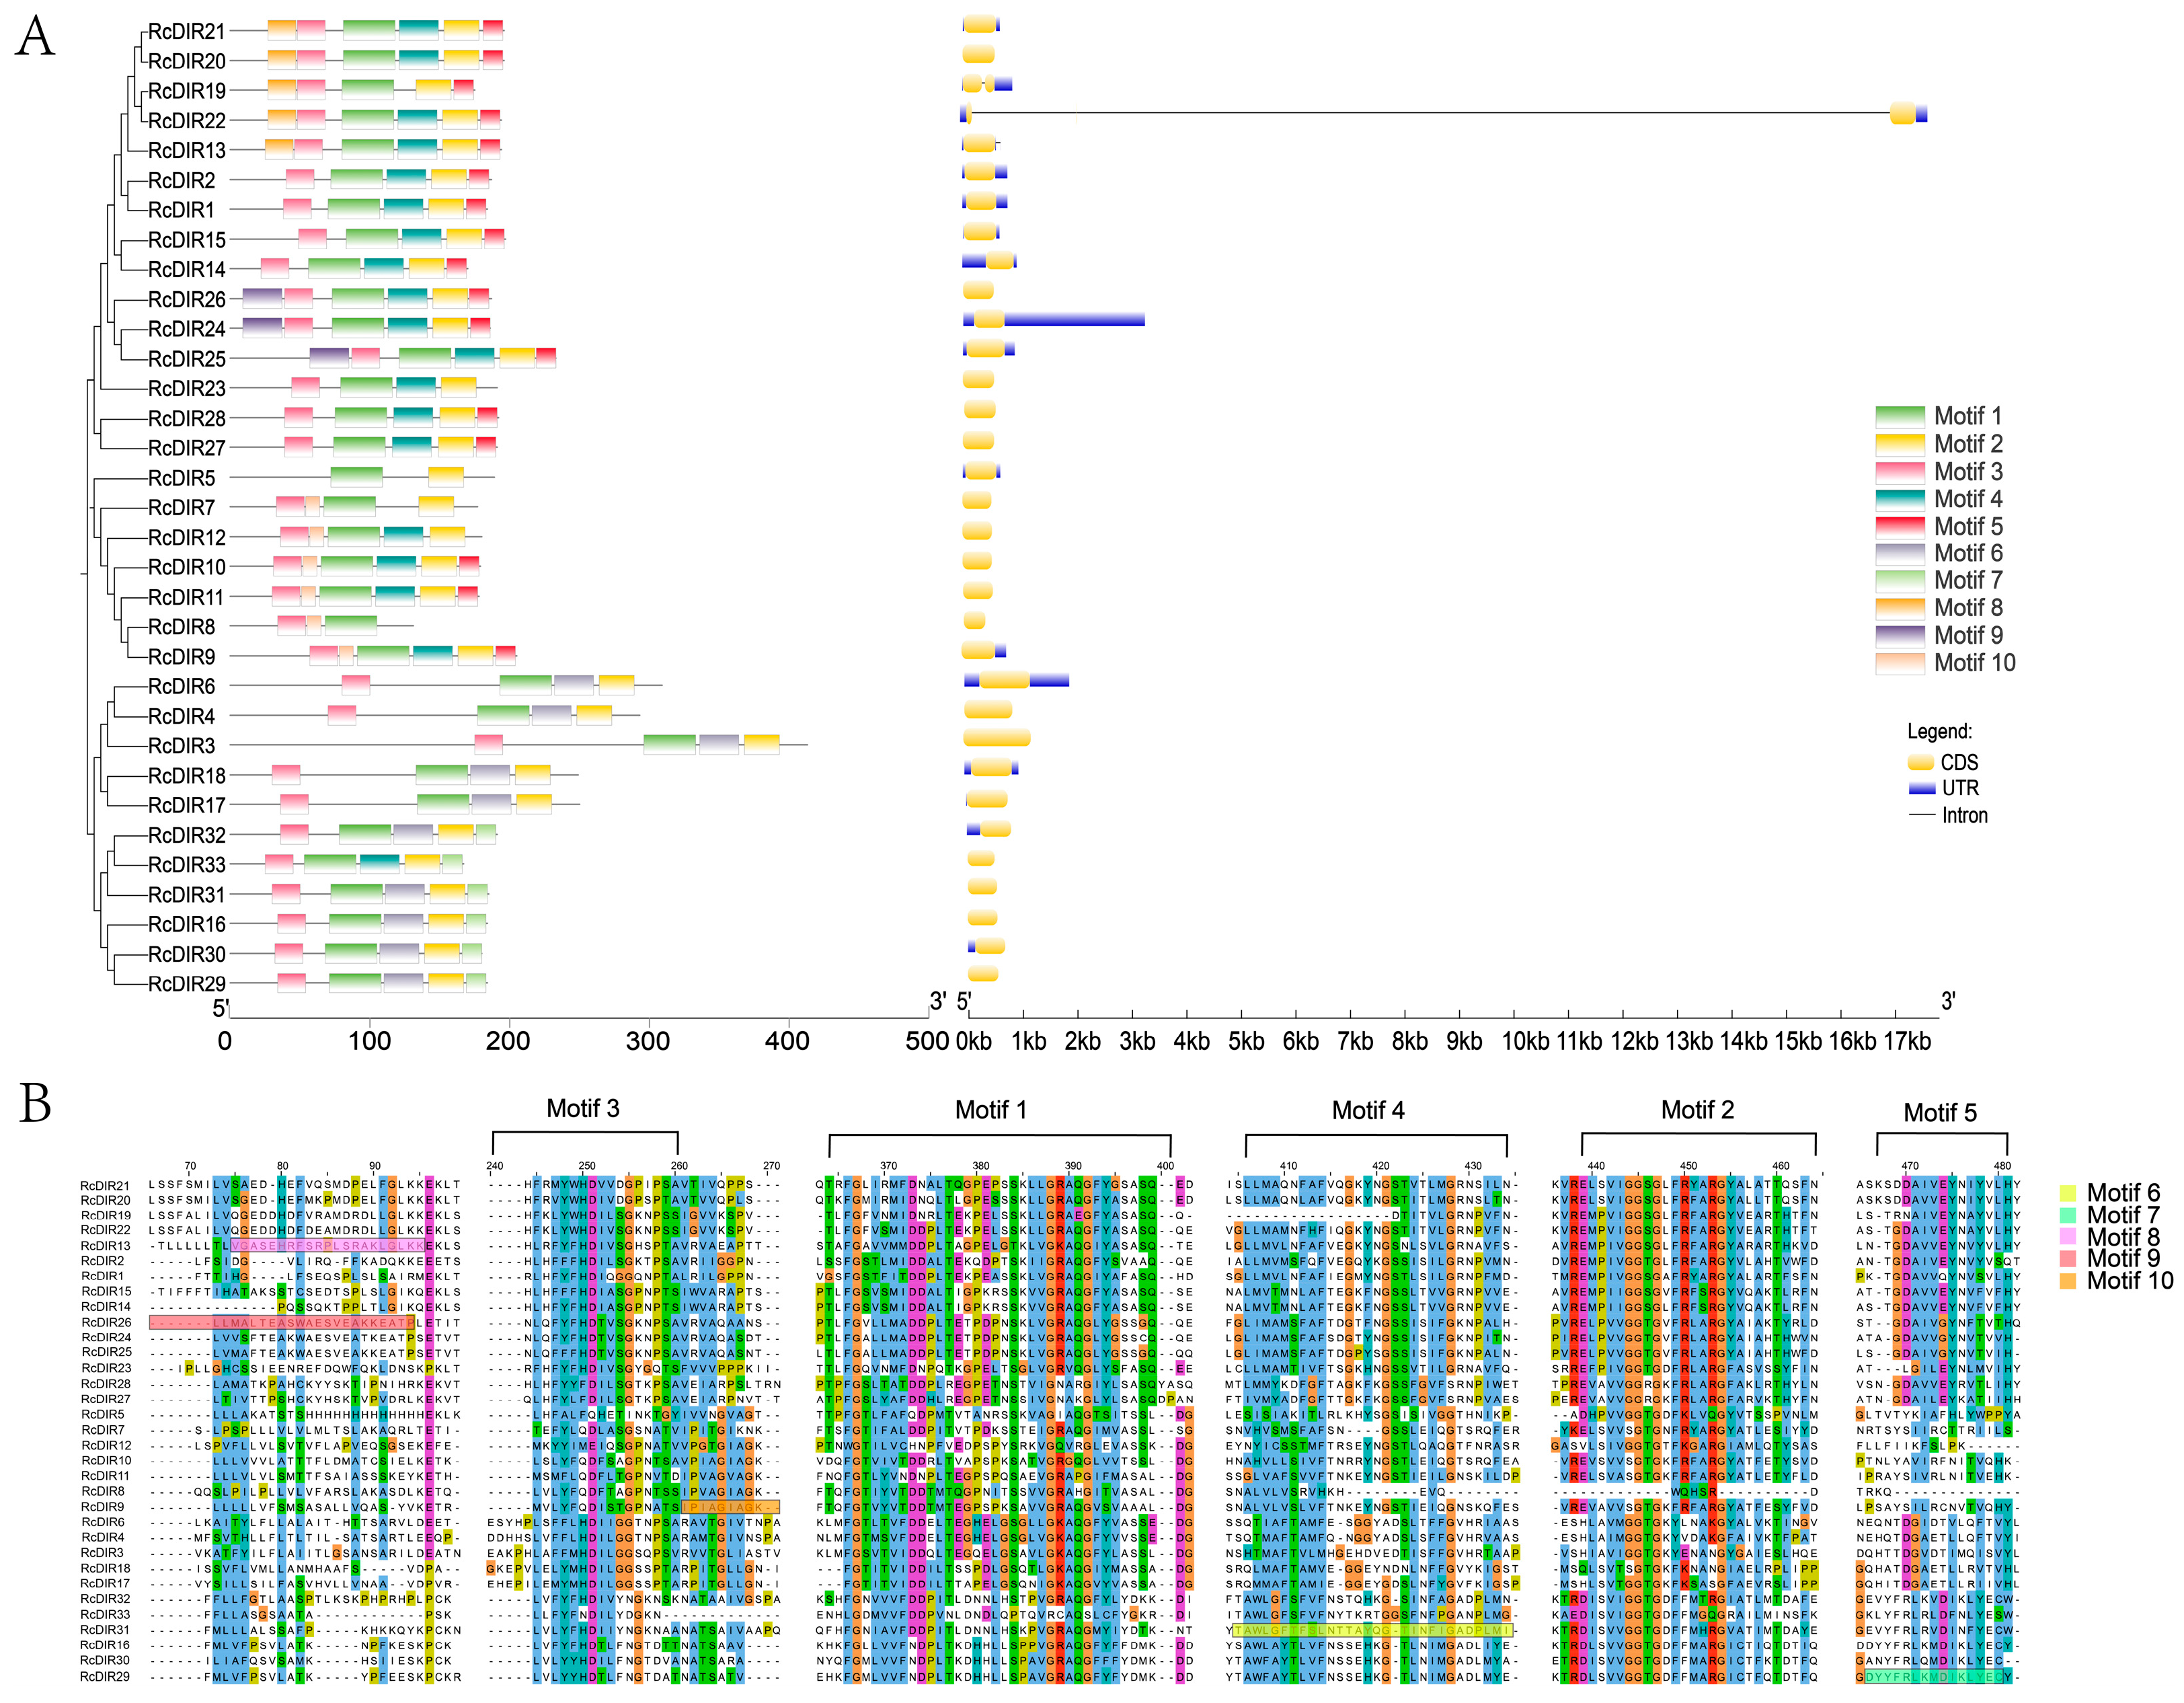
Task: Click the RcDIR13 alignment row label
Action: [x=105, y=1246]
